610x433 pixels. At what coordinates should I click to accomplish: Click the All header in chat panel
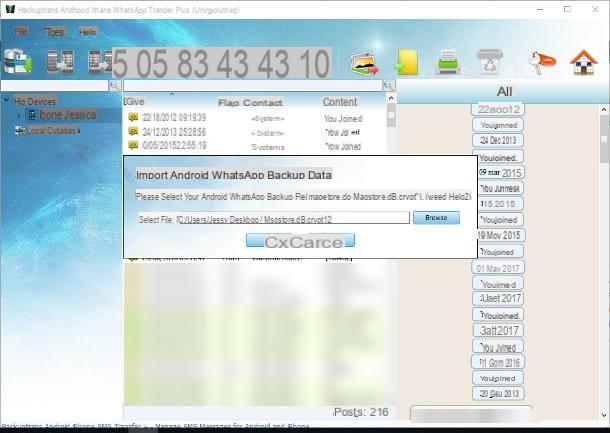[x=504, y=91]
